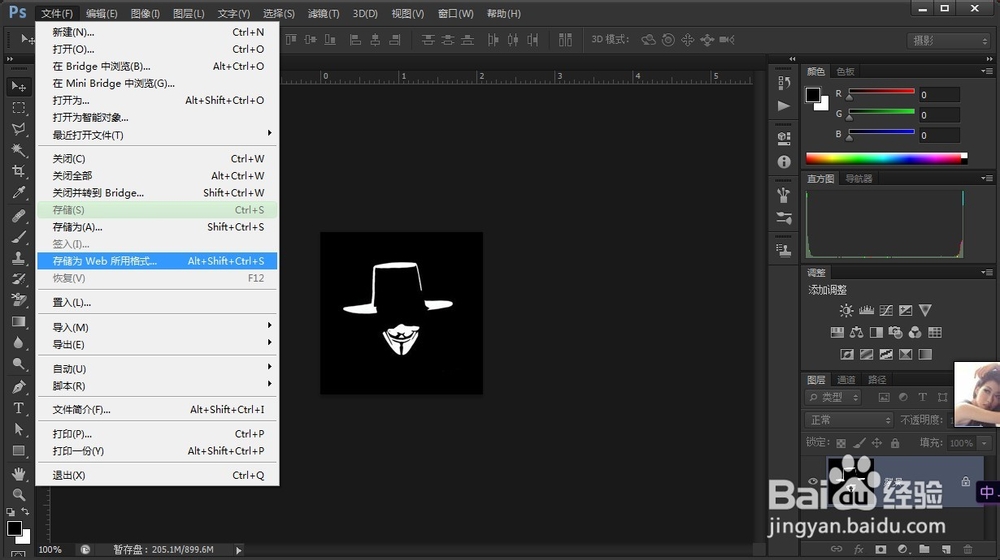Screen dimensions: 1000x560
Task: Select the Eyedropper tool
Action: coord(18,193)
